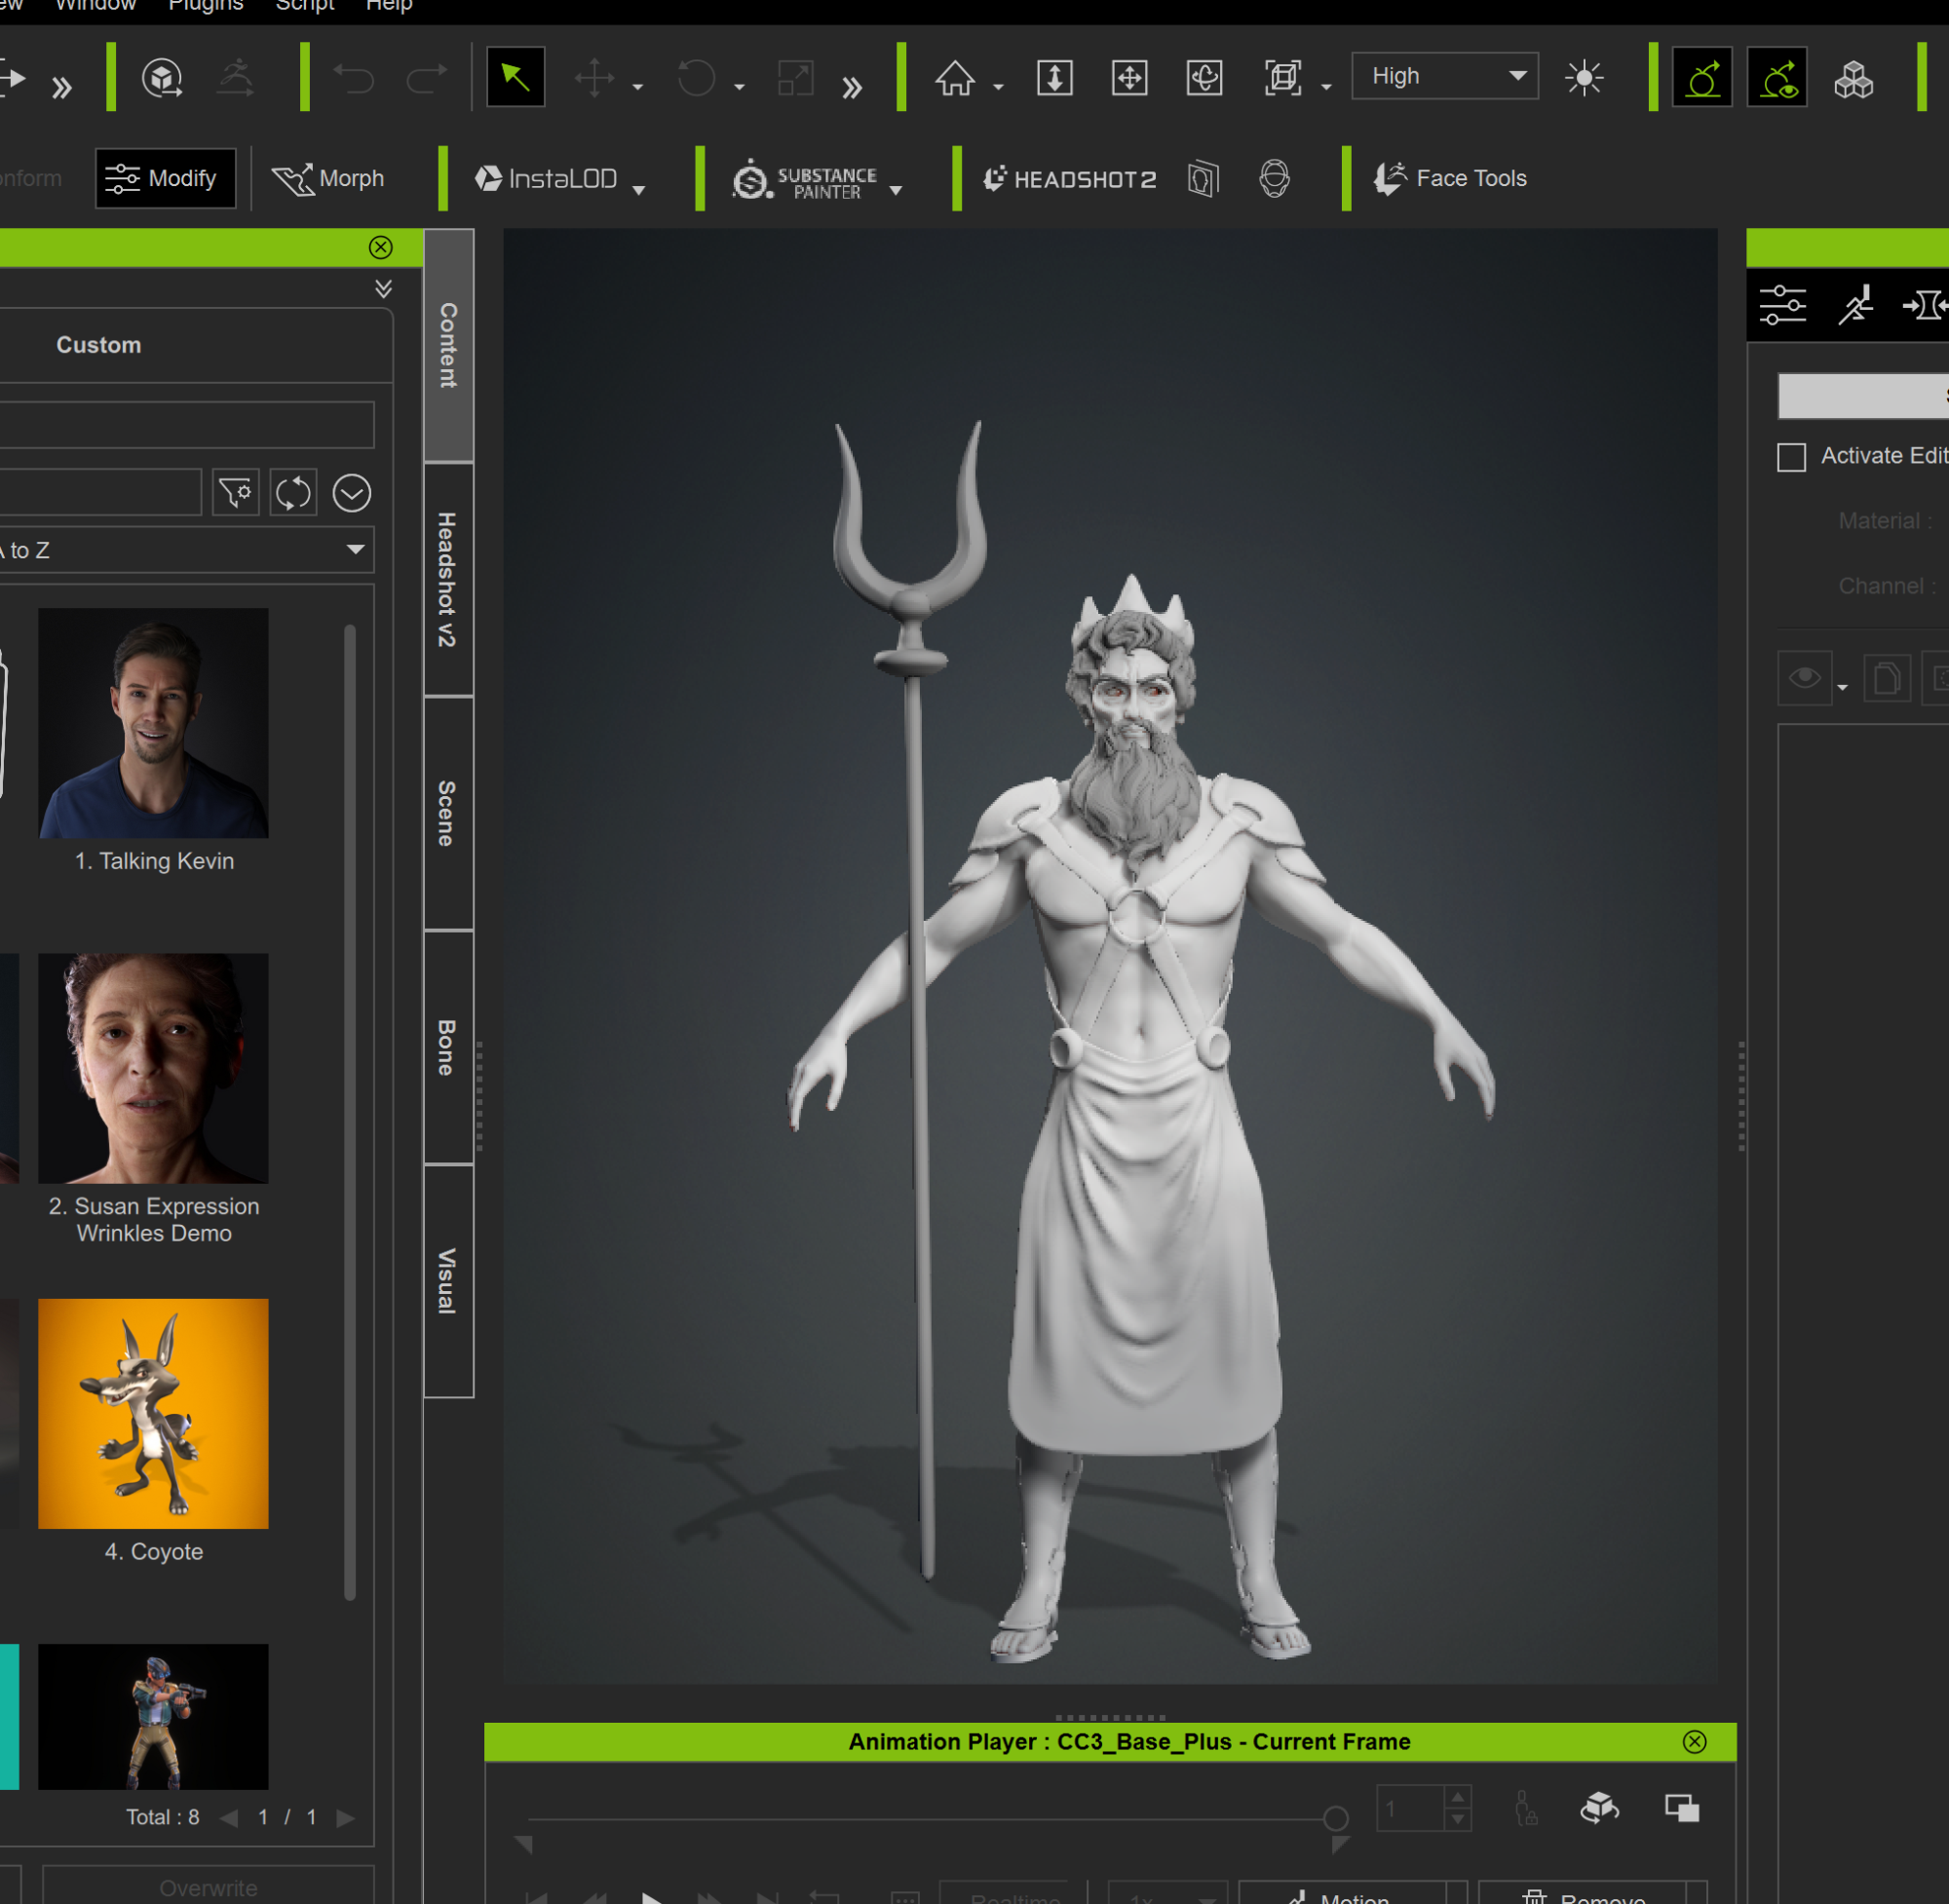This screenshot has width=1949, height=1904.
Task: Expand the Rotate tool dropdown arrow
Action: coord(739,88)
